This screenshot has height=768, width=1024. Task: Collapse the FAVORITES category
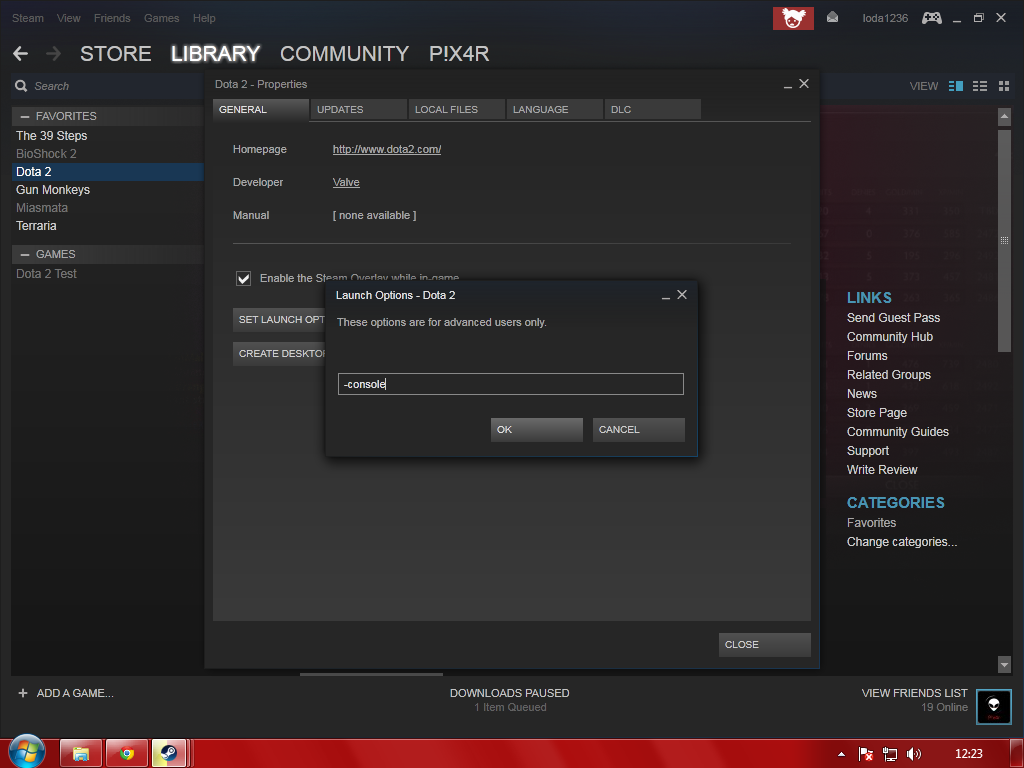click(25, 116)
